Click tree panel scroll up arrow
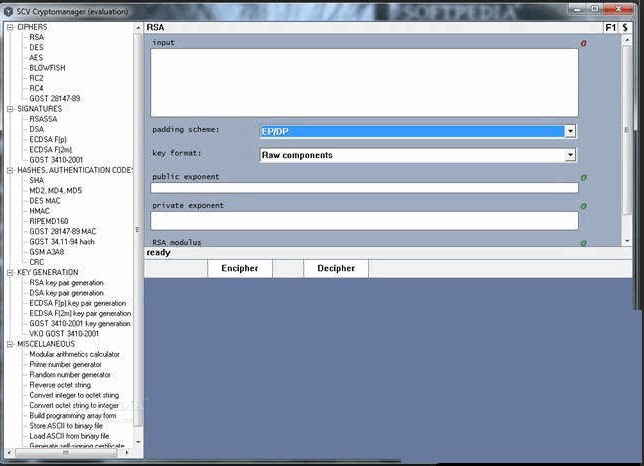 138,28
